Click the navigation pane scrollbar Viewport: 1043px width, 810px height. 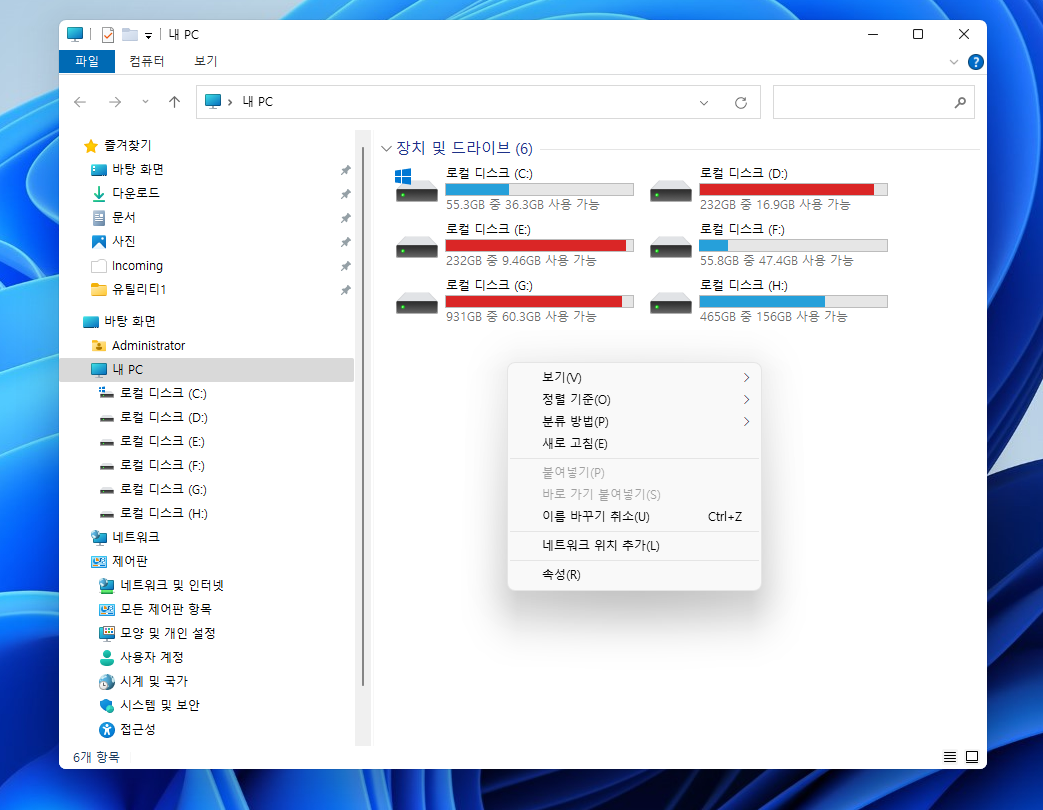click(363, 416)
